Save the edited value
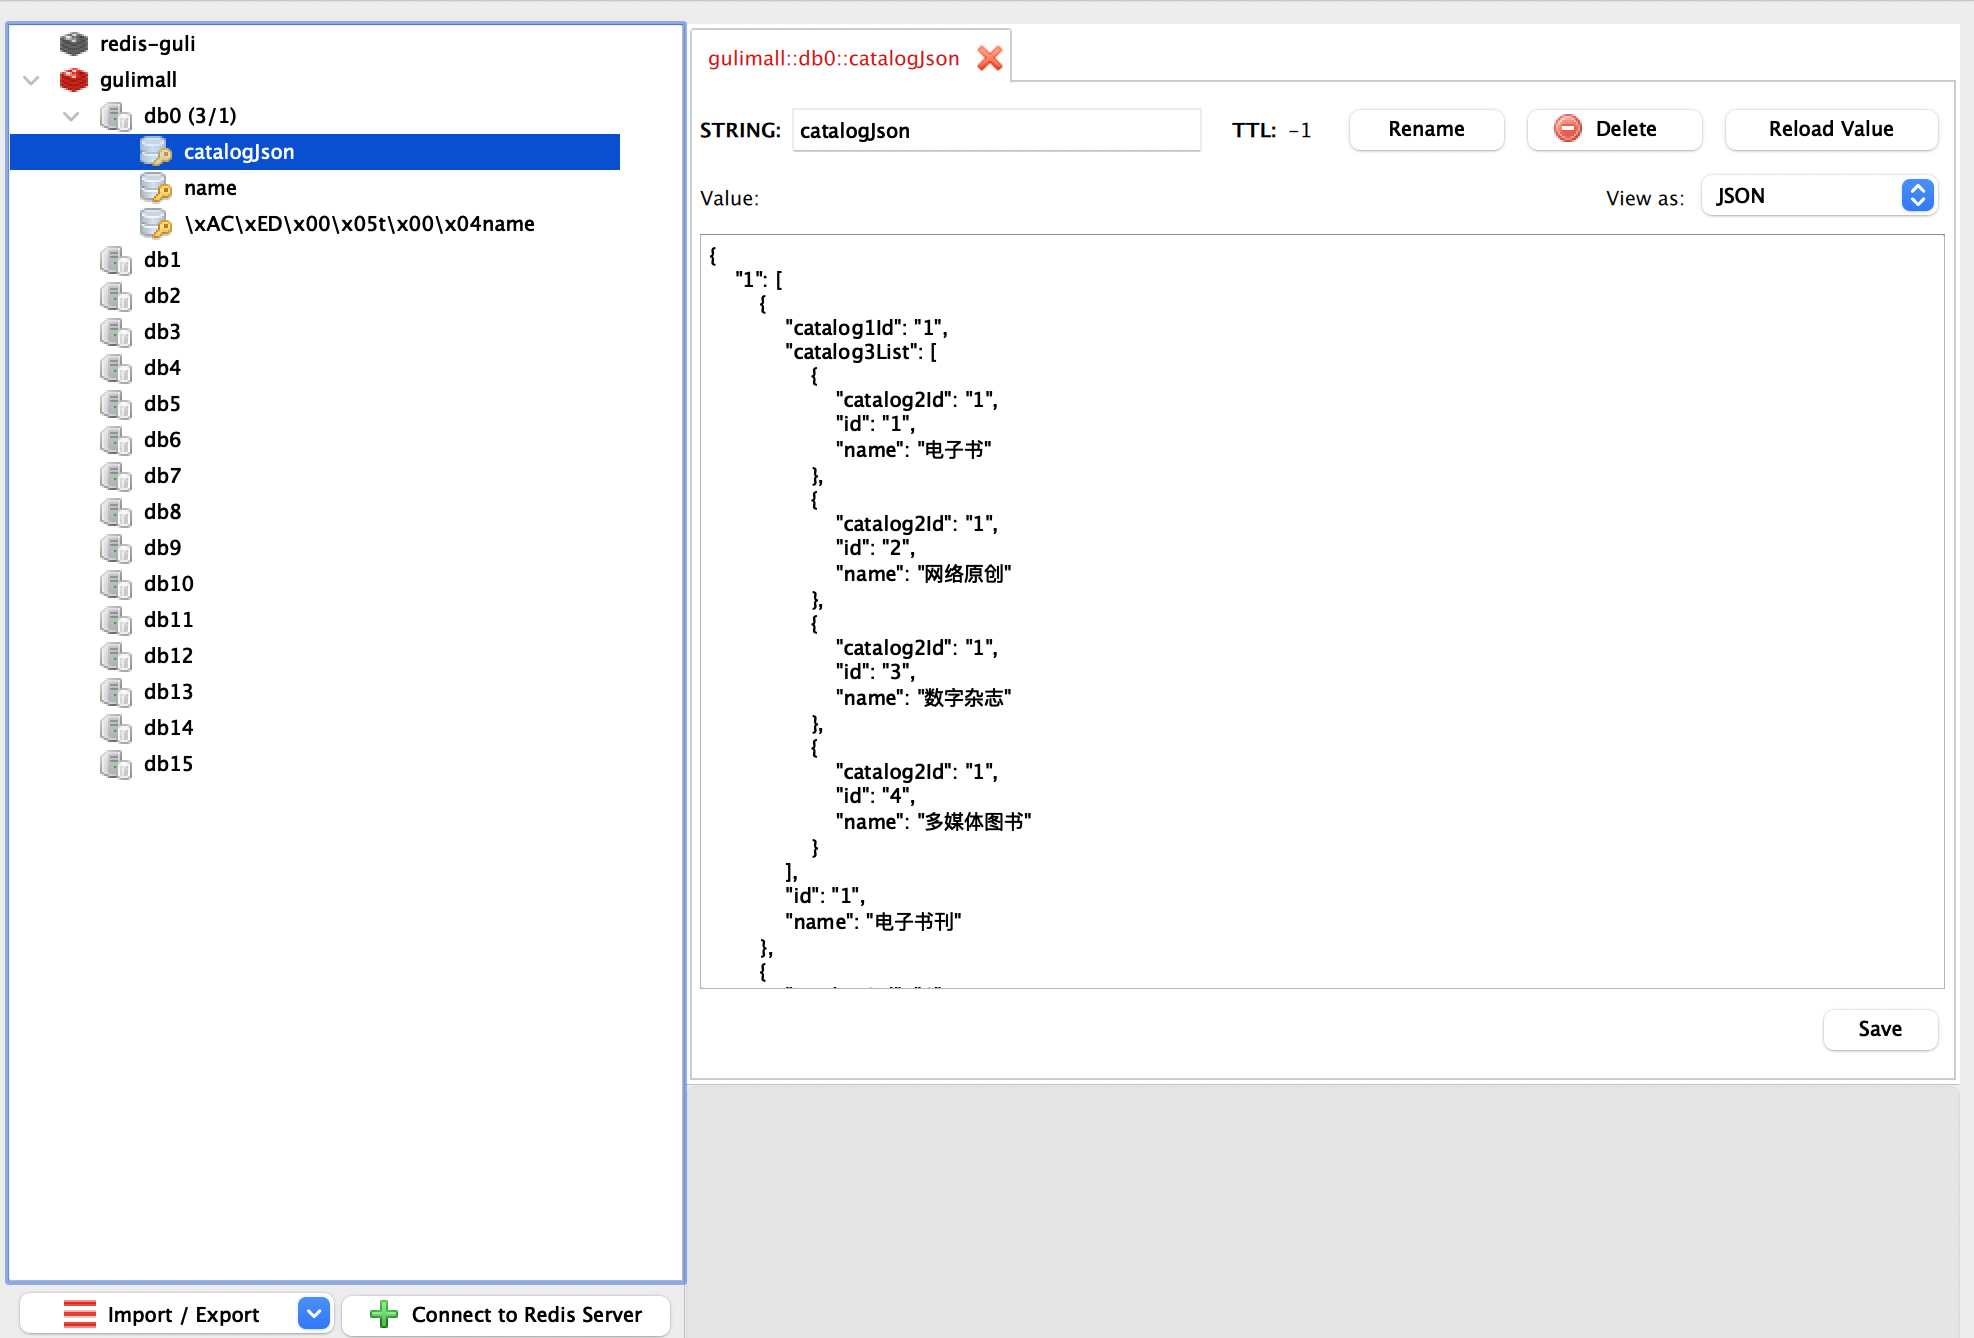Viewport: 1974px width, 1338px height. point(1879,1029)
